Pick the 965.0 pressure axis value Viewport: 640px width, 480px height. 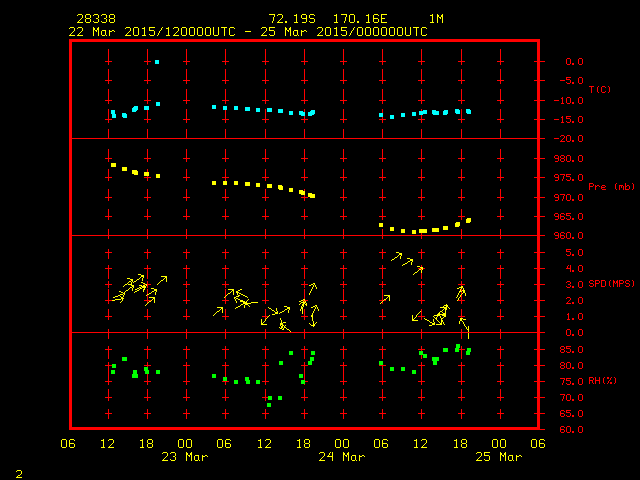coord(569,217)
